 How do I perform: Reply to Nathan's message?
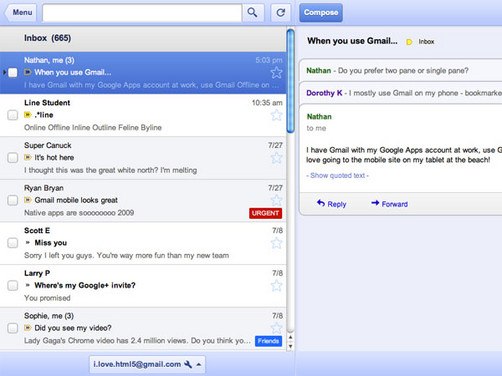[331, 204]
